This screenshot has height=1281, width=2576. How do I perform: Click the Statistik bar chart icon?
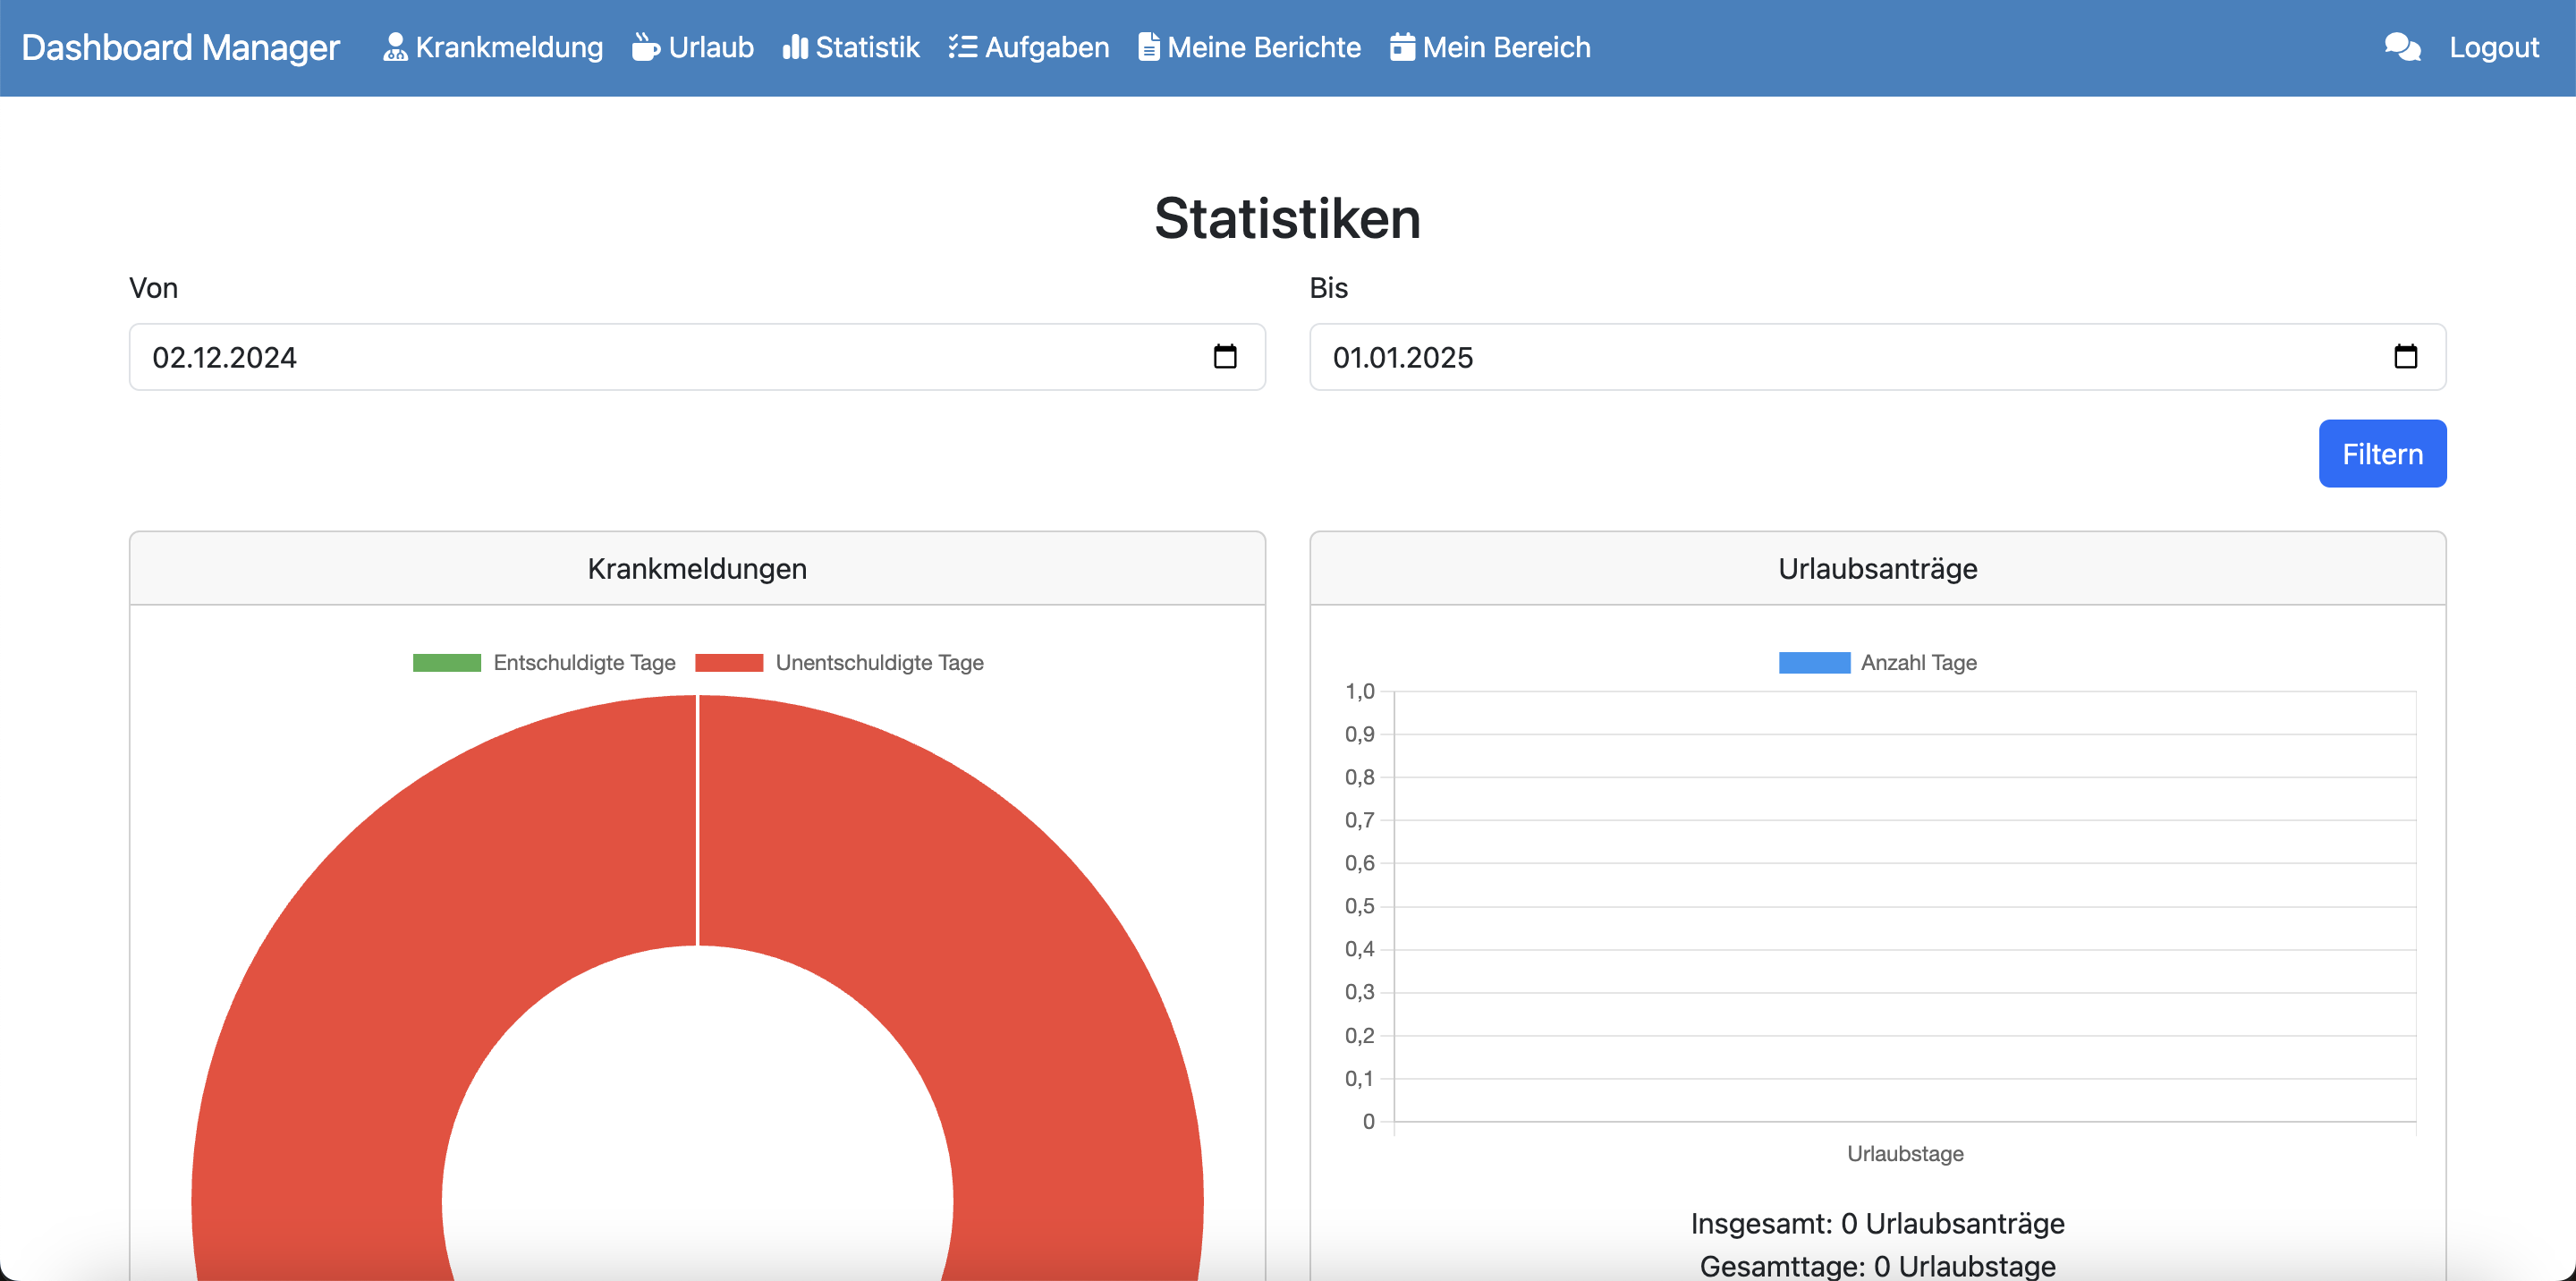click(x=794, y=47)
